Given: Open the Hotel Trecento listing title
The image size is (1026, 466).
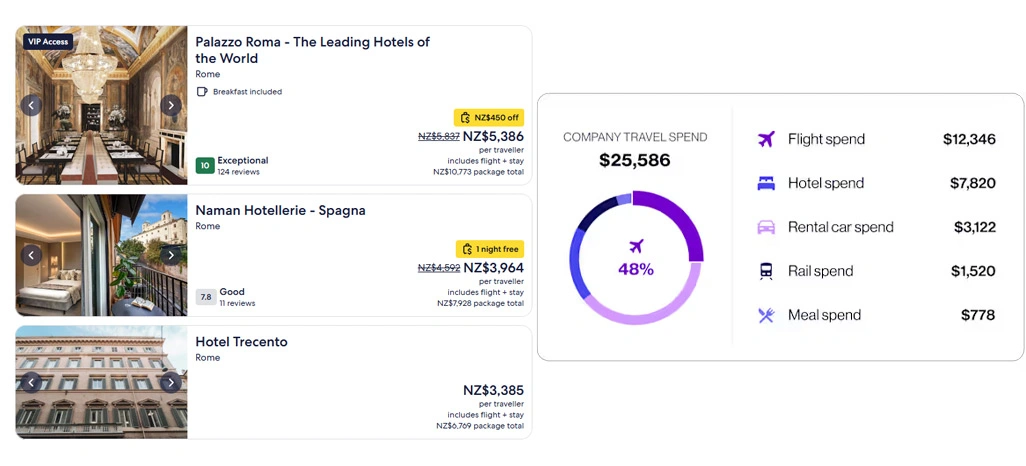Looking at the screenshot, I should 241,342.
